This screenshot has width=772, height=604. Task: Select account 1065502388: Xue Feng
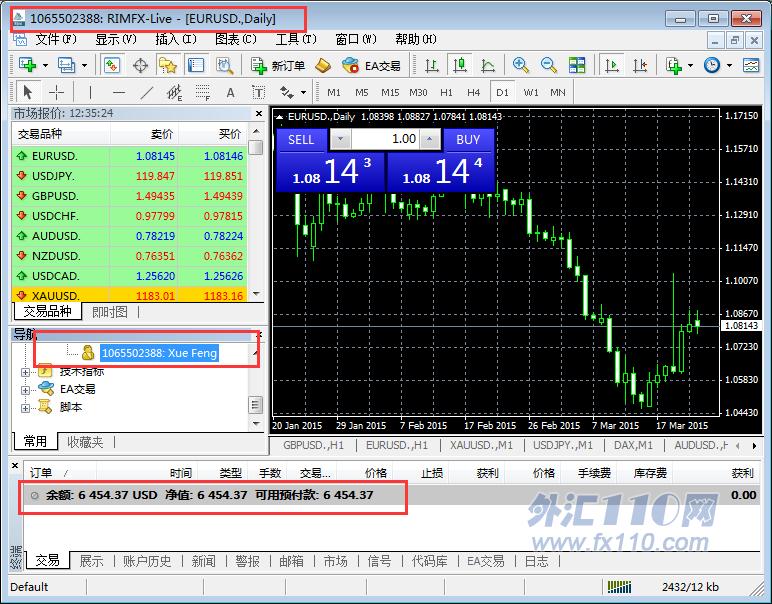pos(160,353)
